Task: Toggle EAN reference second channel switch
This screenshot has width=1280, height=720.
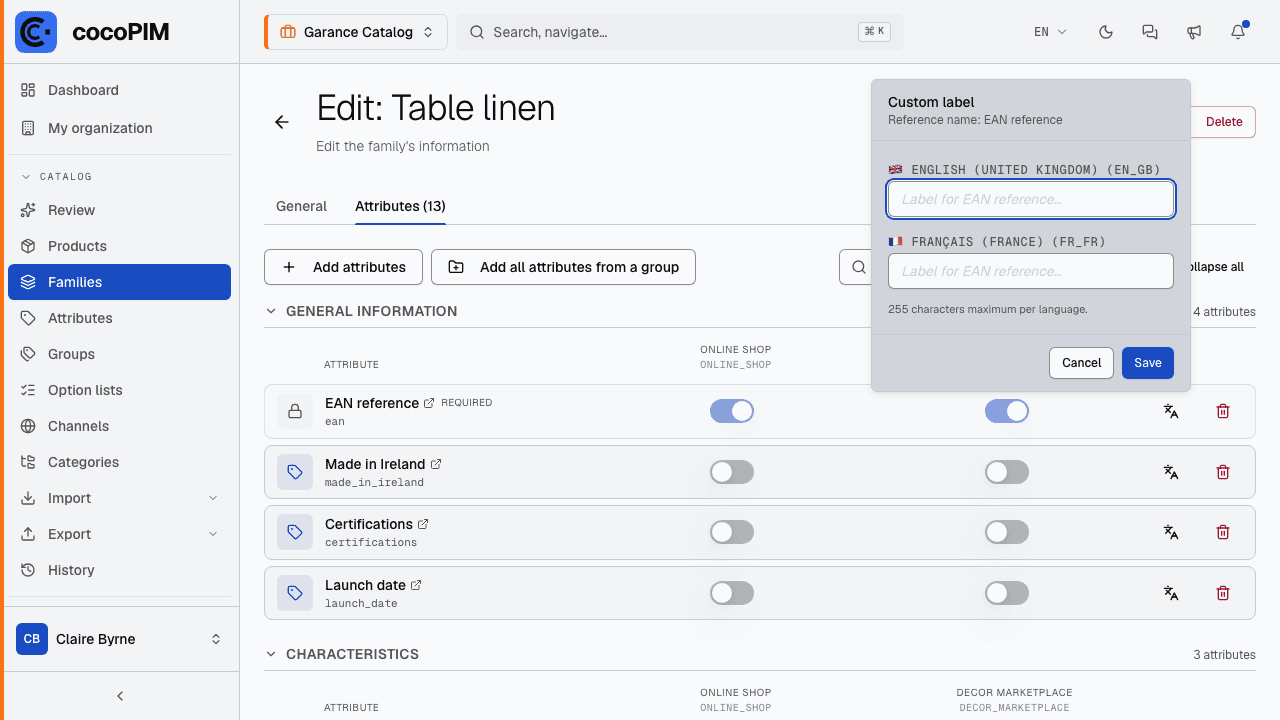Action: pyautogui.click(x=1007, y=411)
